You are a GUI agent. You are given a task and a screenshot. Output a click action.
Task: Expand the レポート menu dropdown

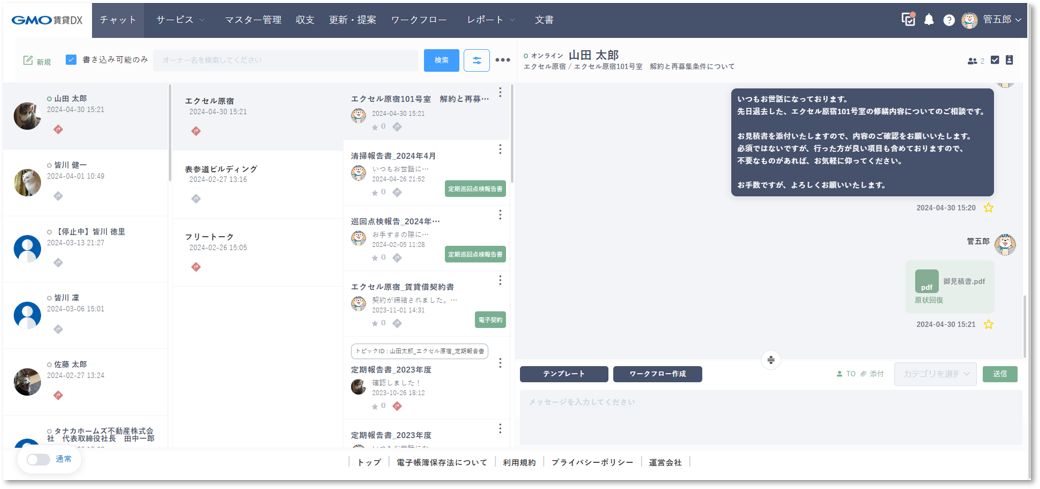491,20
